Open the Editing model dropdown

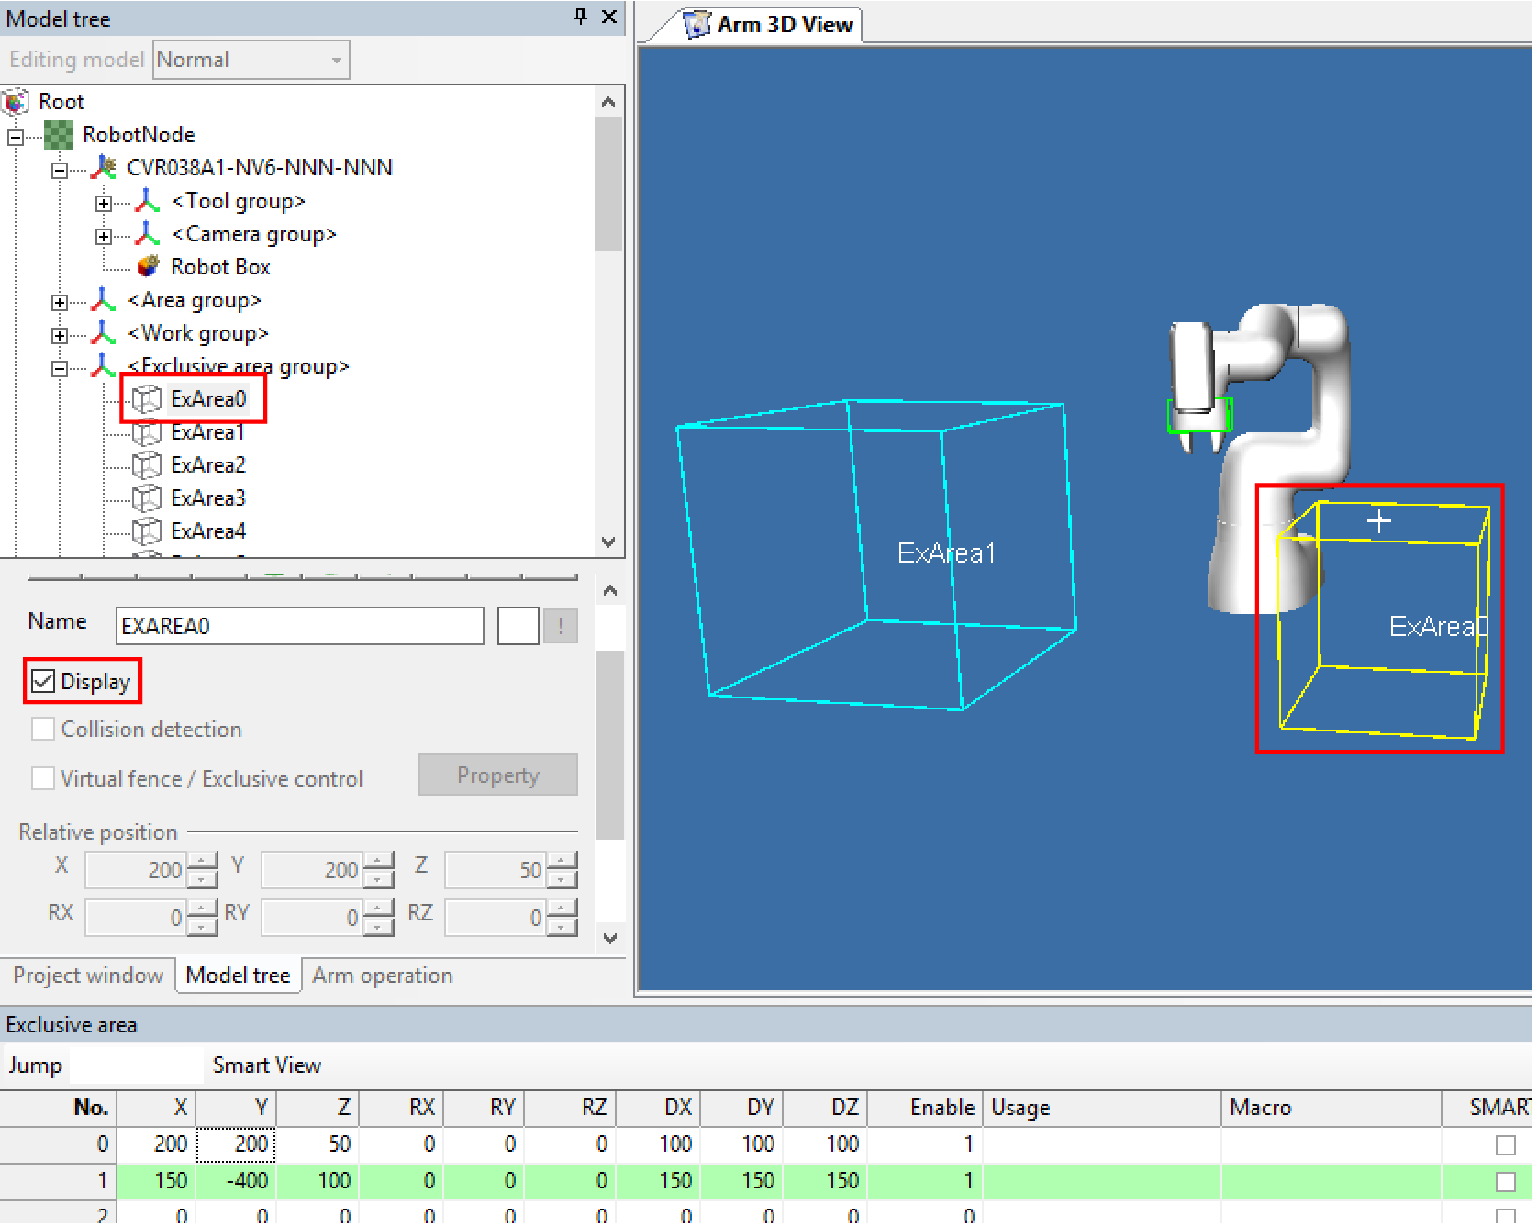click(251, 60)
